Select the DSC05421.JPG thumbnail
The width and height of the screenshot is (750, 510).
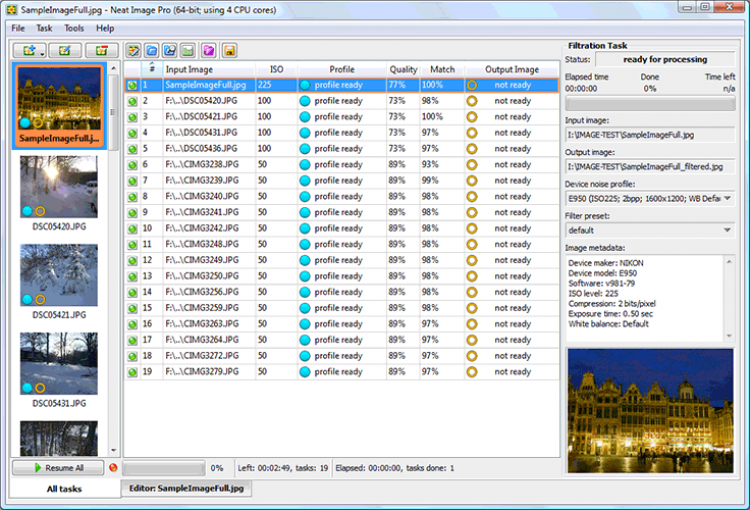pos(59,282)
